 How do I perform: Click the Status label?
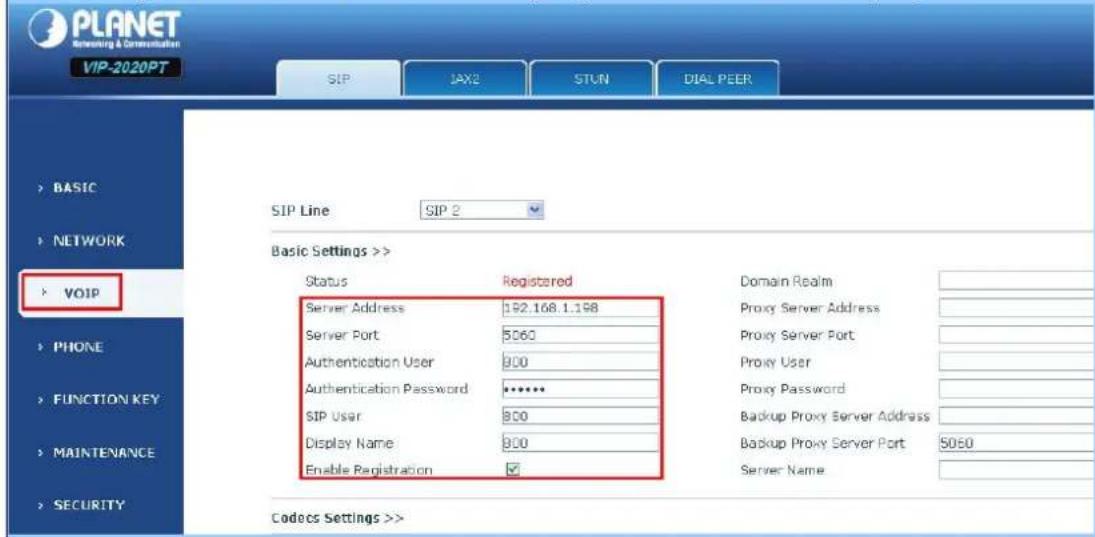tap(326, 281)
